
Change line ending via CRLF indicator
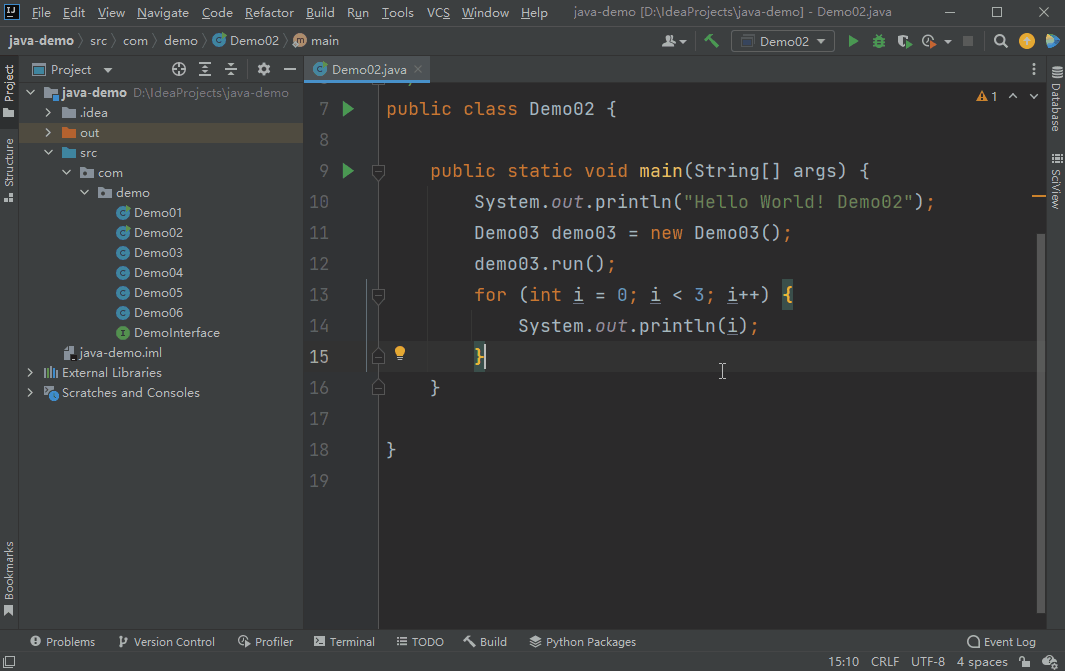click(885, 662)
